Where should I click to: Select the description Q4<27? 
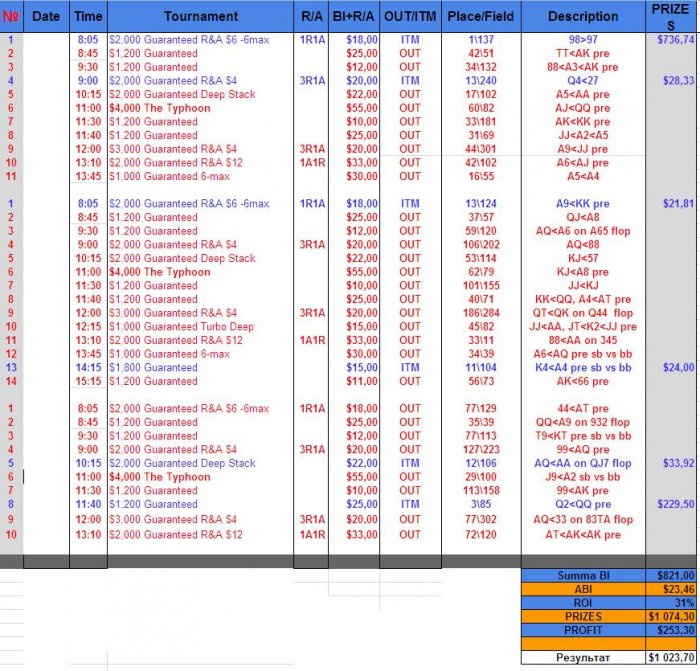(x=583, y=81)
